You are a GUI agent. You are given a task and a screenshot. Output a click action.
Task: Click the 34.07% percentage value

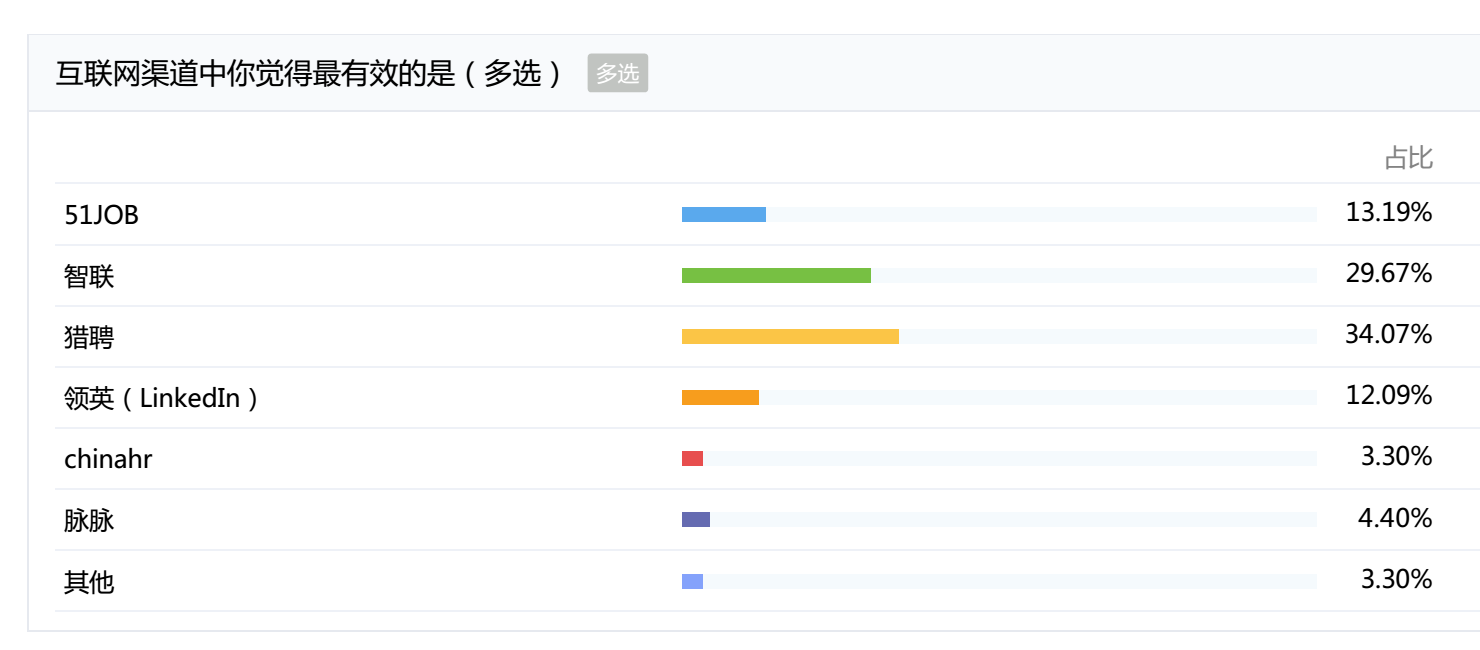click(x=1389, y=334)
